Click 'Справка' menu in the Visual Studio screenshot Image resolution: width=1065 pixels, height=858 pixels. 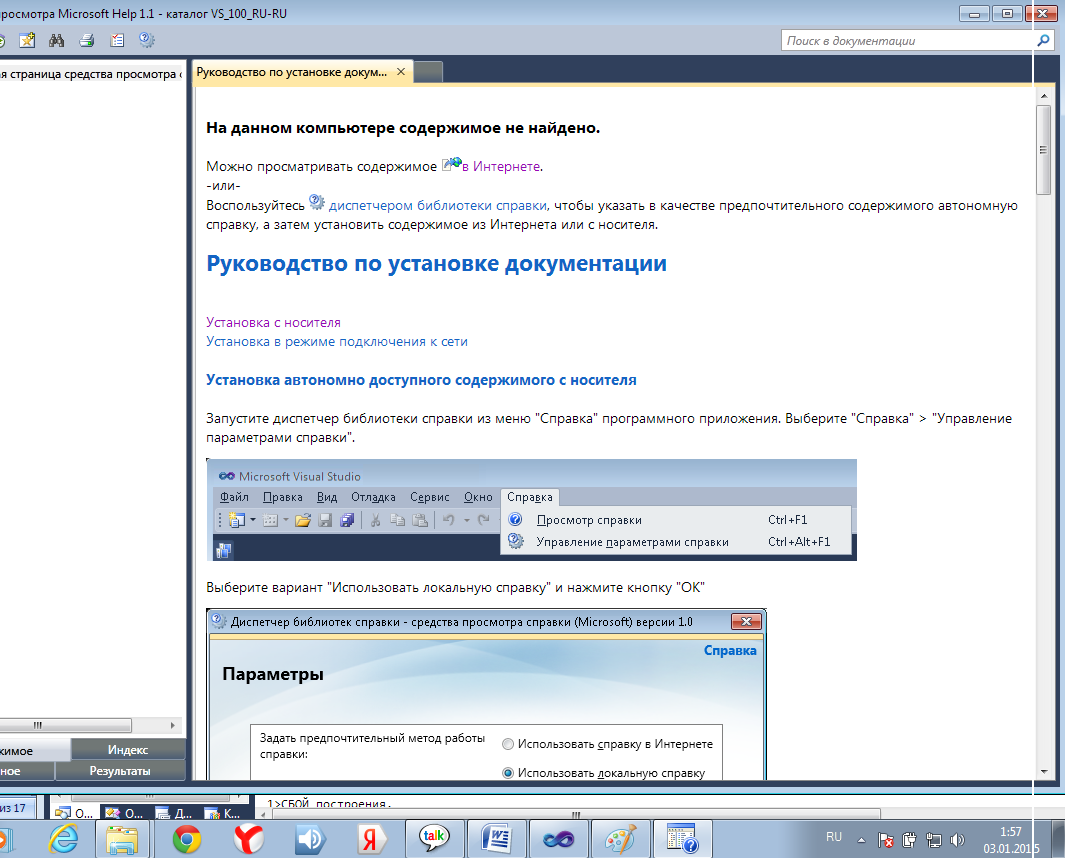click(530, 497)
